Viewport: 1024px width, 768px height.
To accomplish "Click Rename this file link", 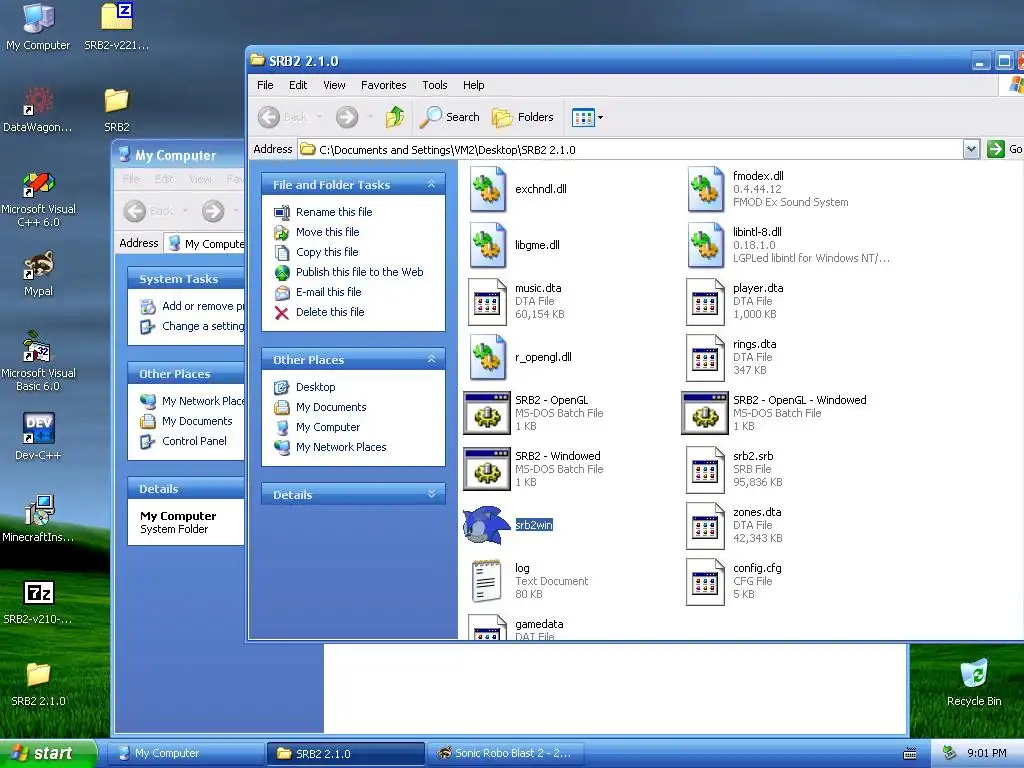I will [x=334, y=212].
